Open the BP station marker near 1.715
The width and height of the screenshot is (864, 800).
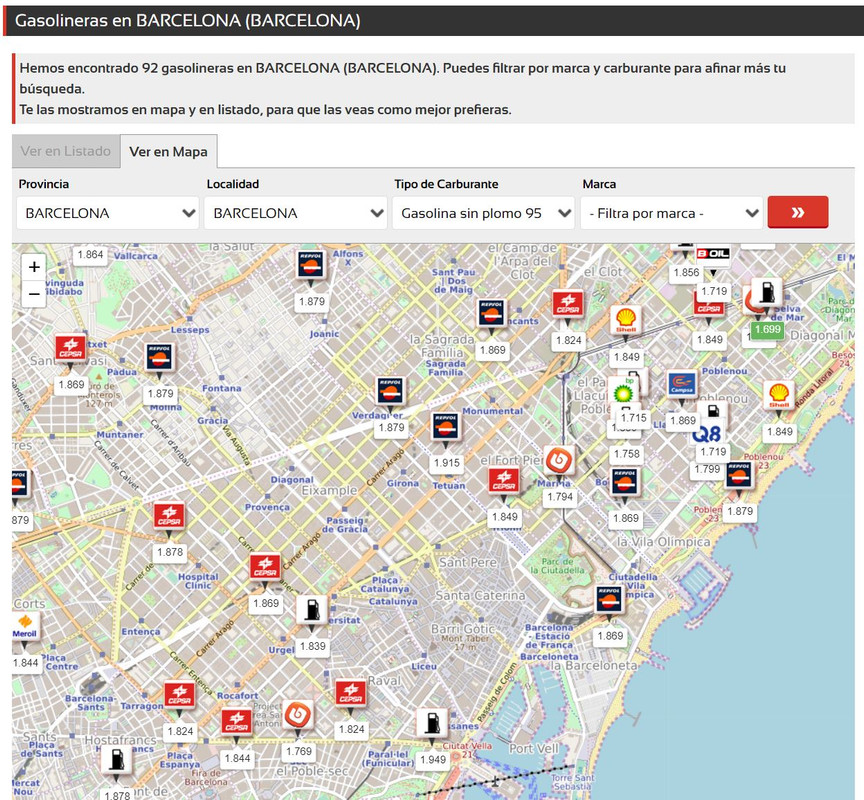click(623, 392)
